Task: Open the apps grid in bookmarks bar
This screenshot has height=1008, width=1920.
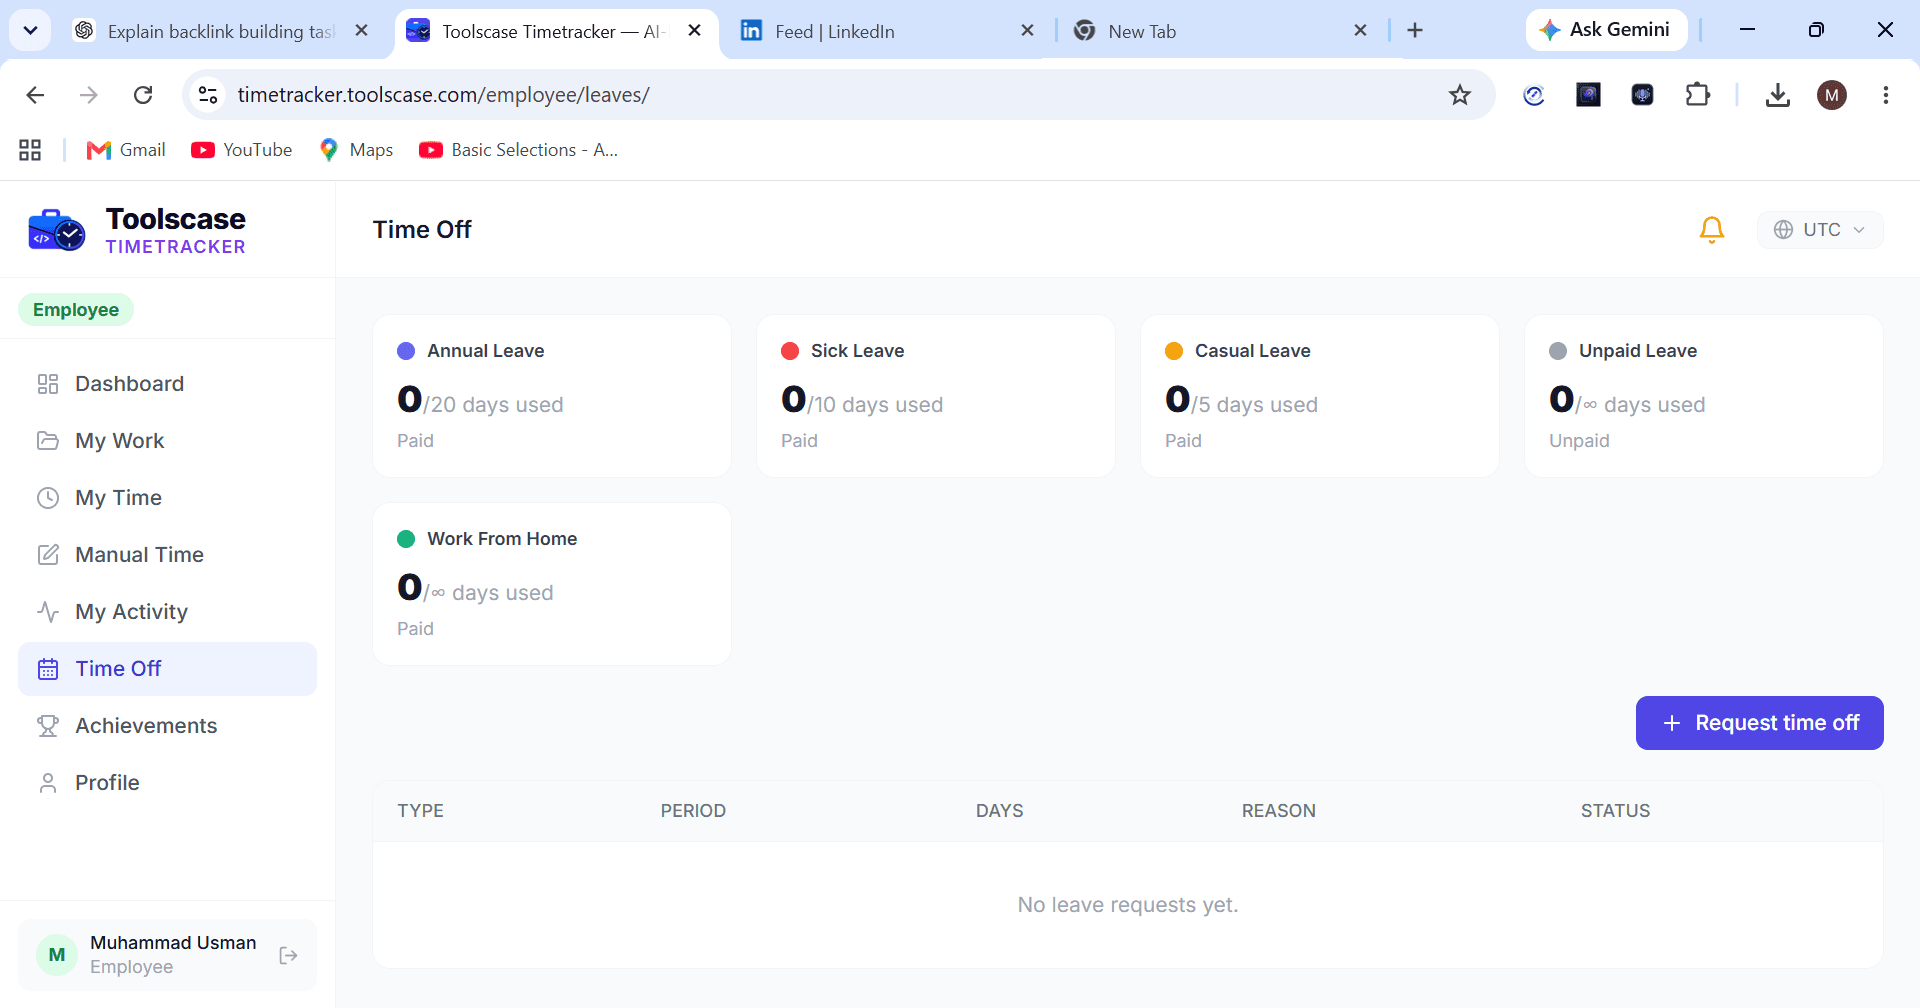Action: coord(30,150)
